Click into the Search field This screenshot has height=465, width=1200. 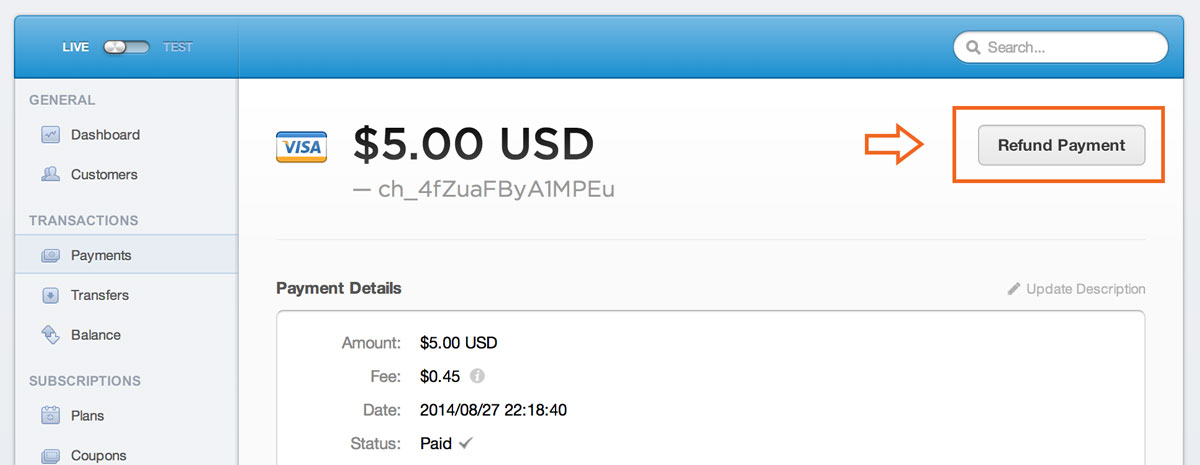point(1061,47)
